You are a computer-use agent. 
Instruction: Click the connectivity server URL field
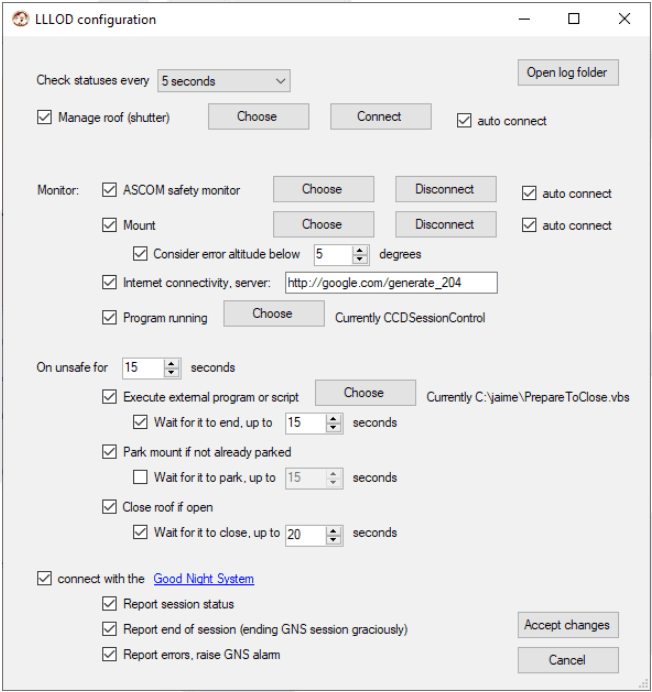(x=391, y=282)
